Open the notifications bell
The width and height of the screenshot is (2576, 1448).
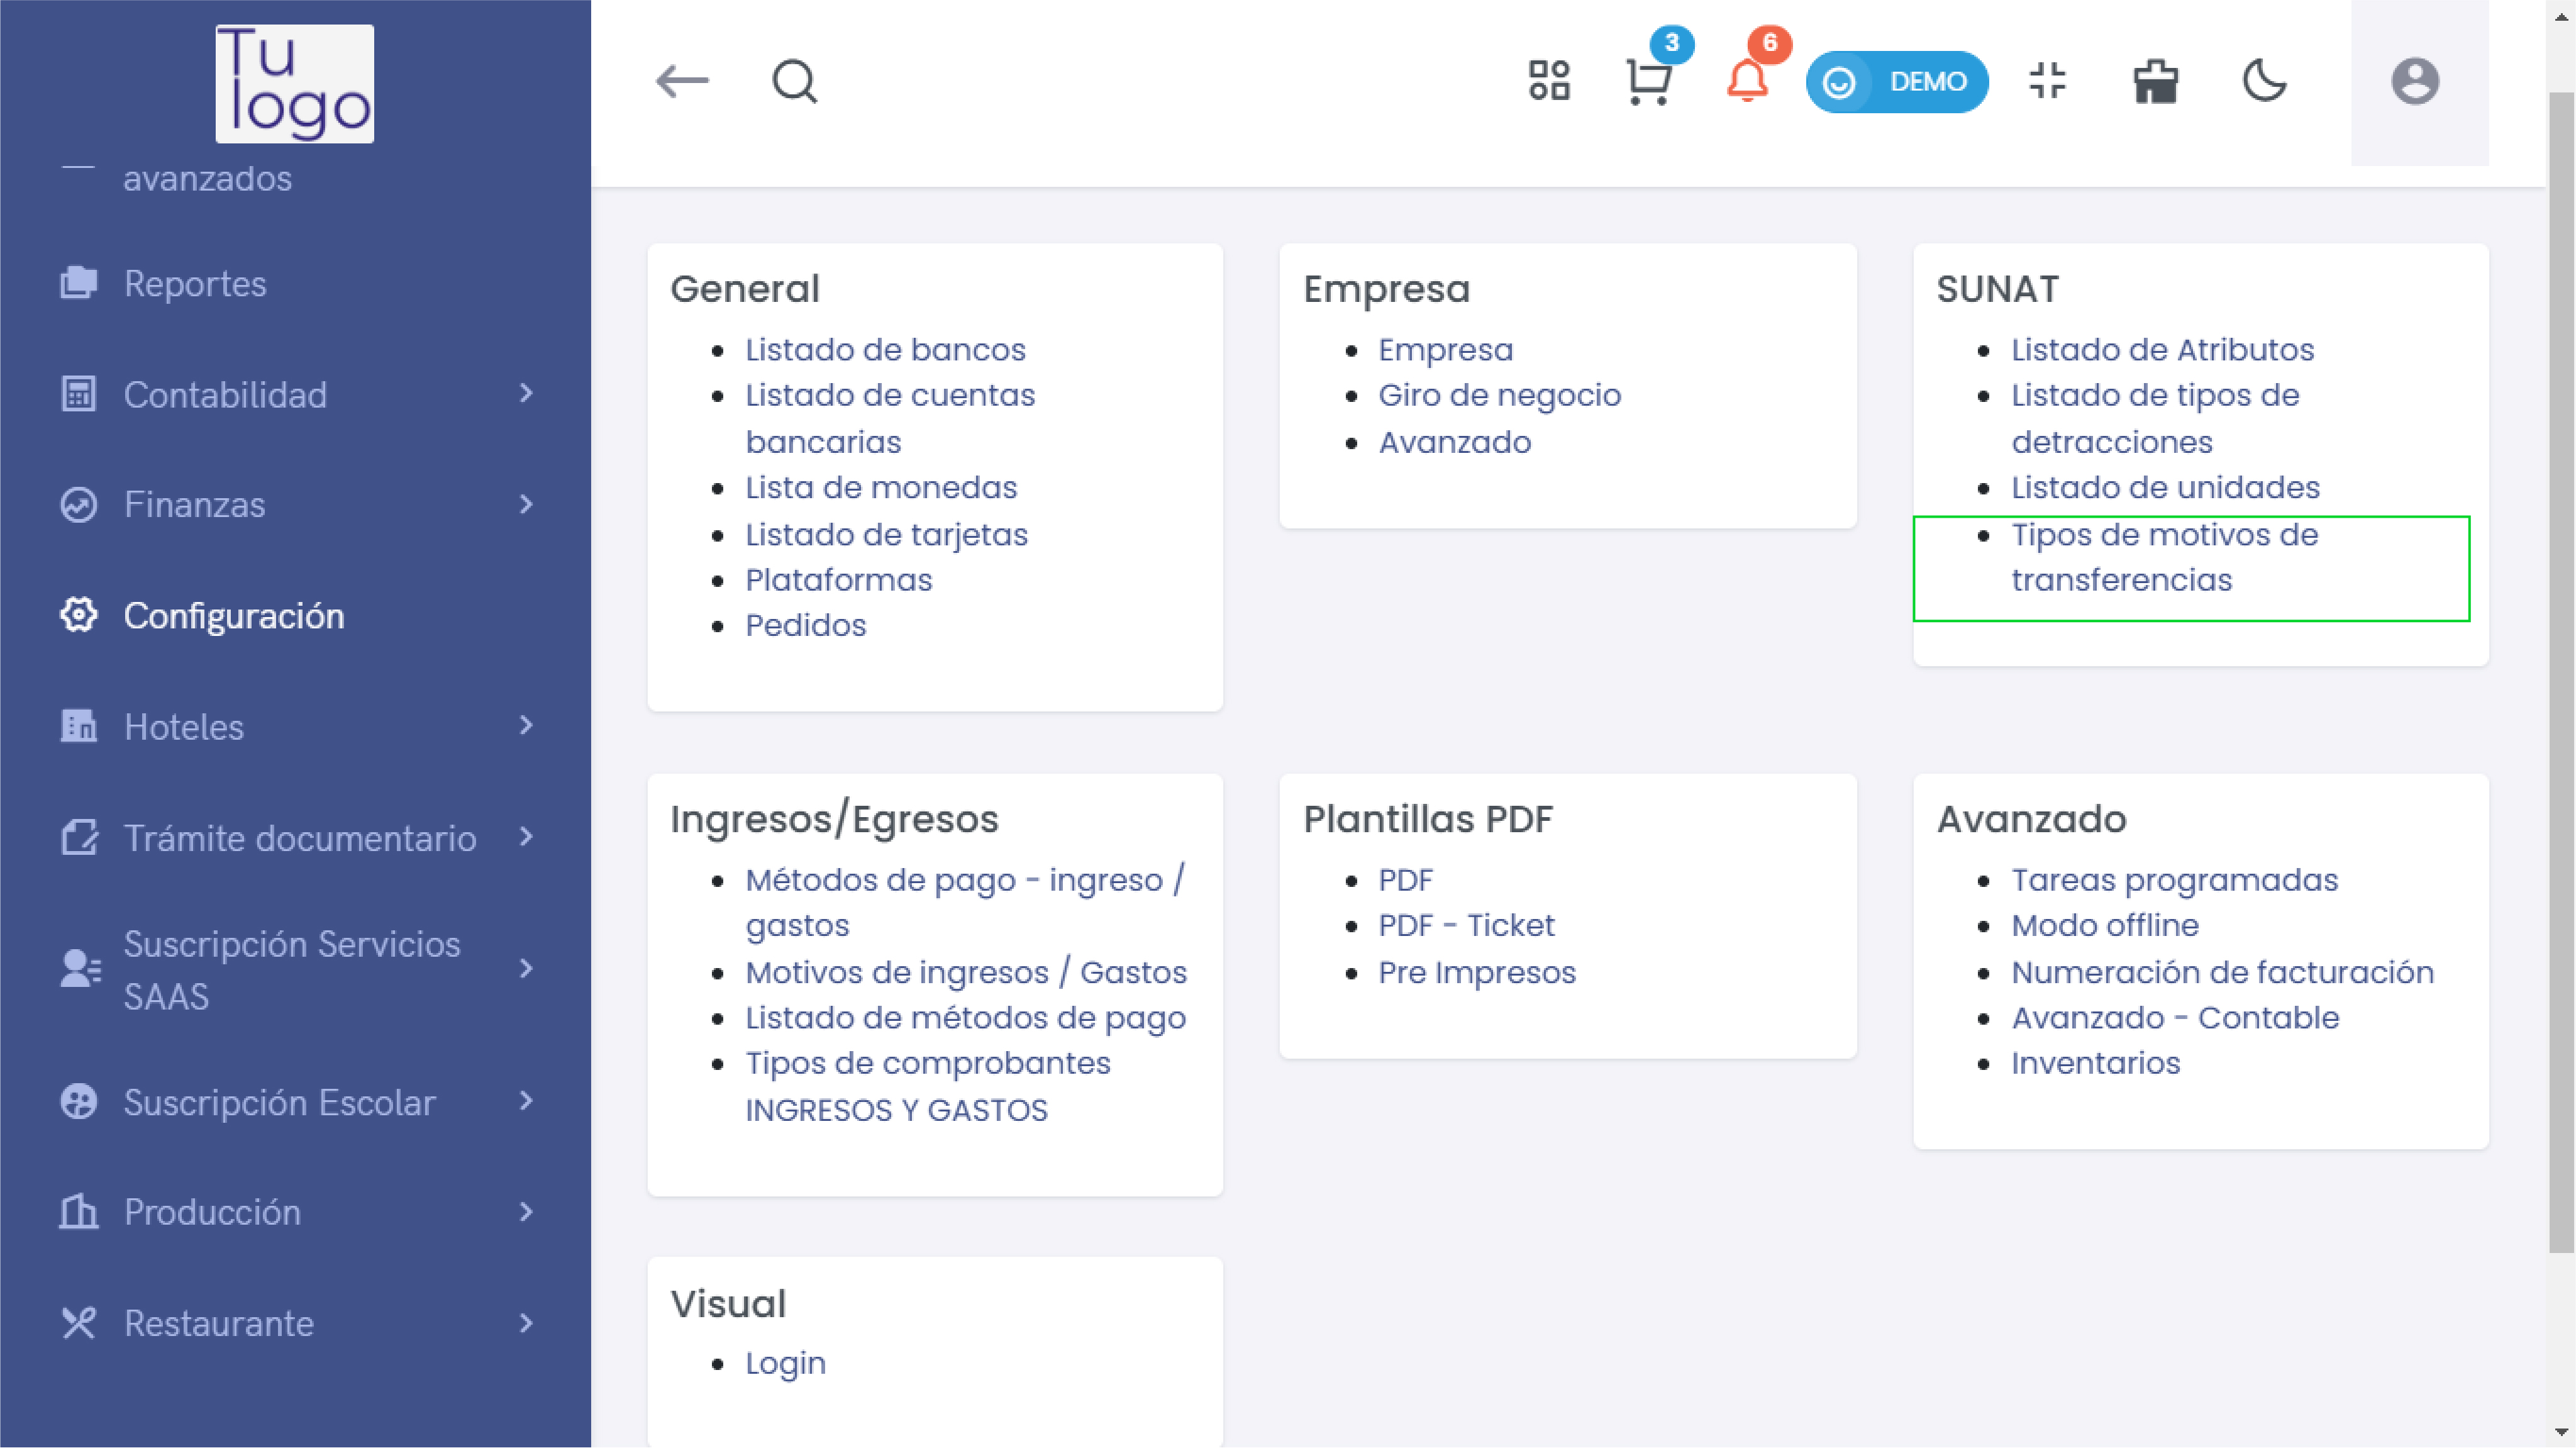click(x=1747, y=82)
